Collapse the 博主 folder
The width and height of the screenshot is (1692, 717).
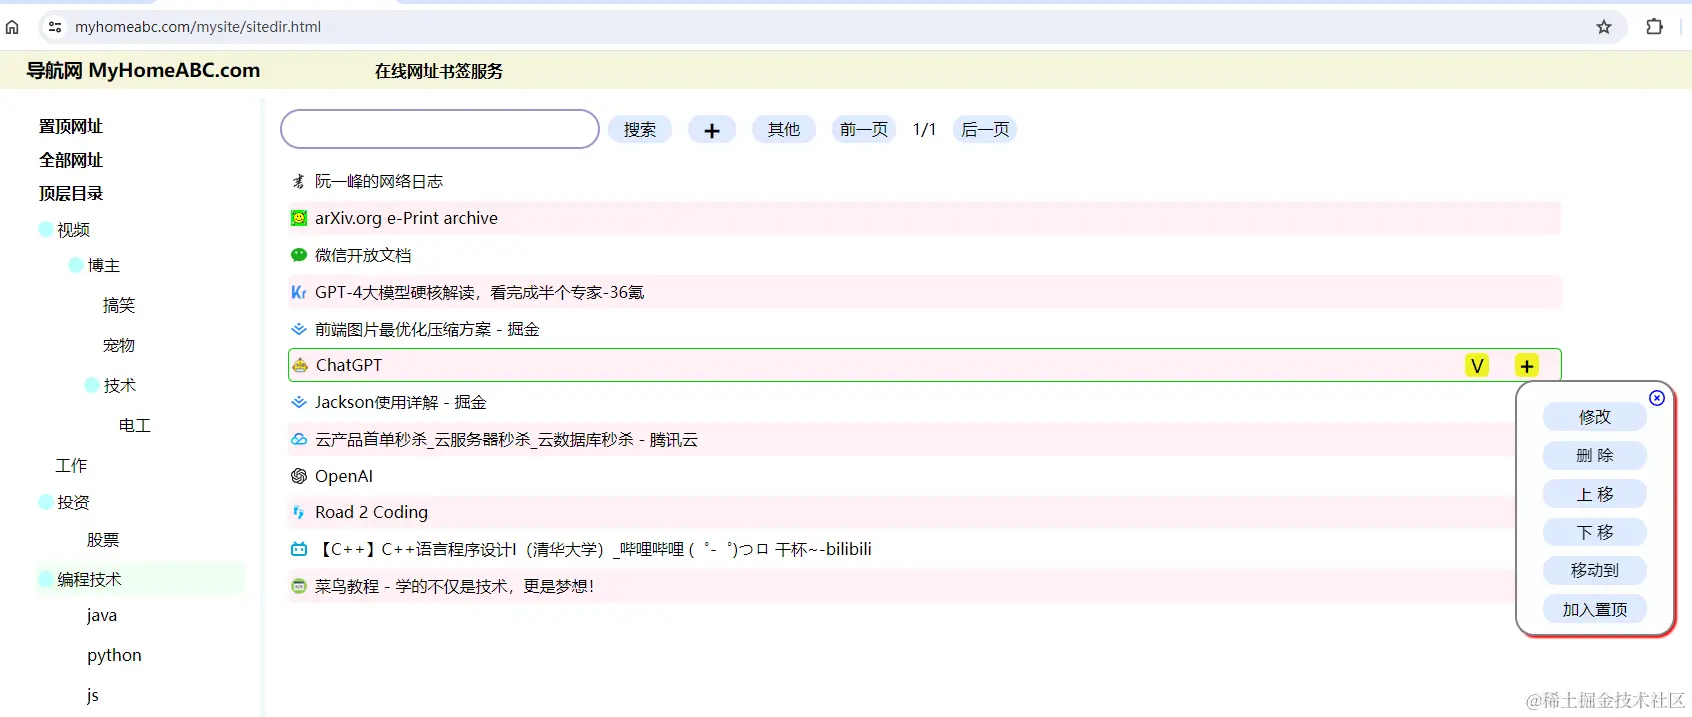pyautogui.click(x=76, y=265)
